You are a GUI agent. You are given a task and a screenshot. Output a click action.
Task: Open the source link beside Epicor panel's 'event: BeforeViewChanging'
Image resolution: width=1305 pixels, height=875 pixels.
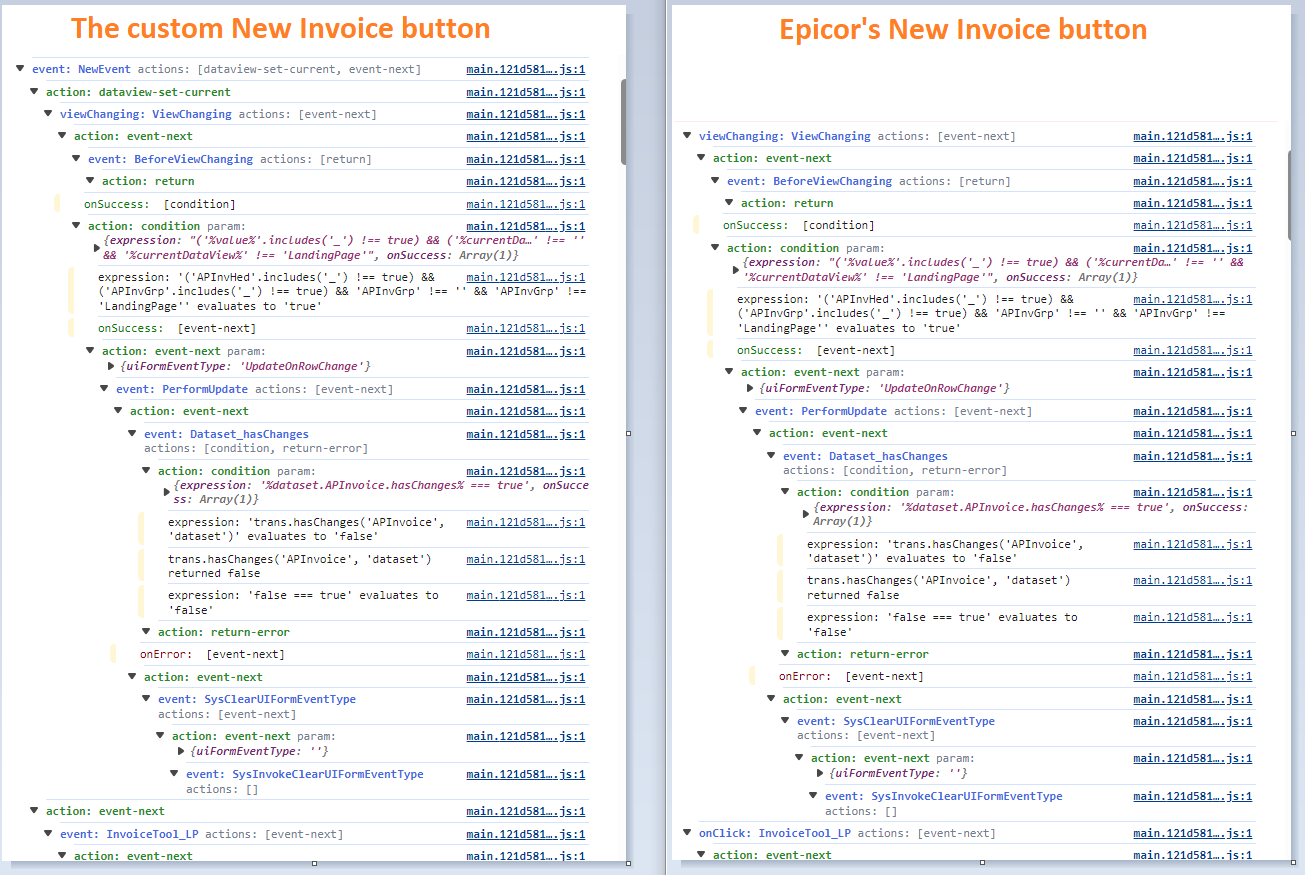pyautogui.click(x=1193, y=181)
